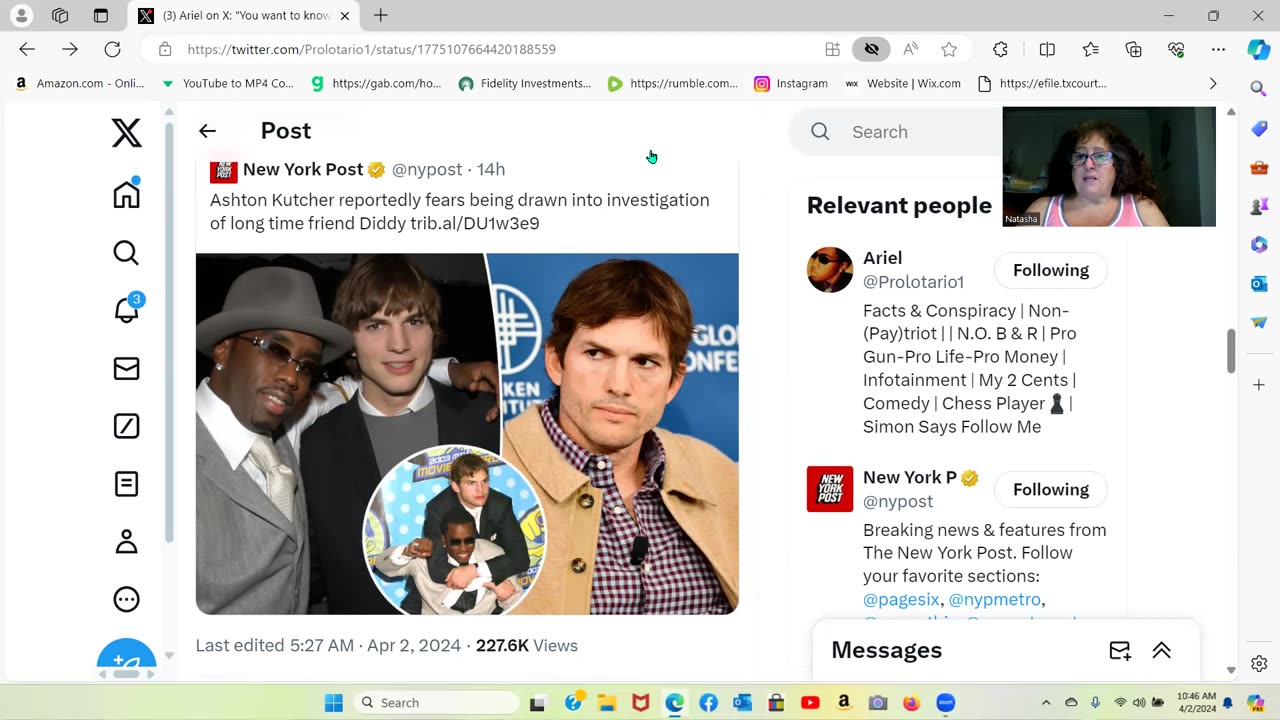Open the browser profile avatar
Screen dimensions: 1280x720
coord(21,15)
